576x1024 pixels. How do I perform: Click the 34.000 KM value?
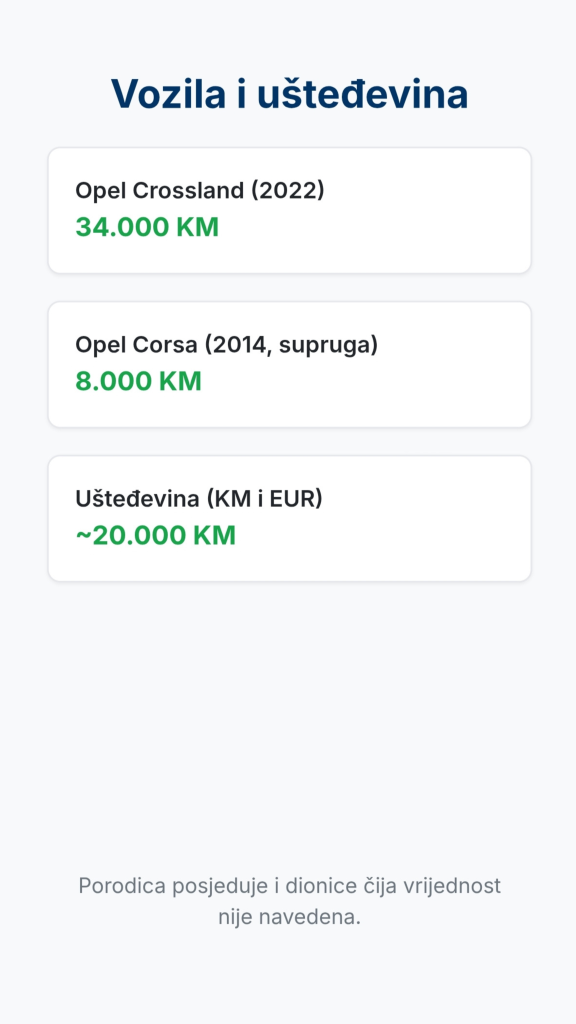147,227
